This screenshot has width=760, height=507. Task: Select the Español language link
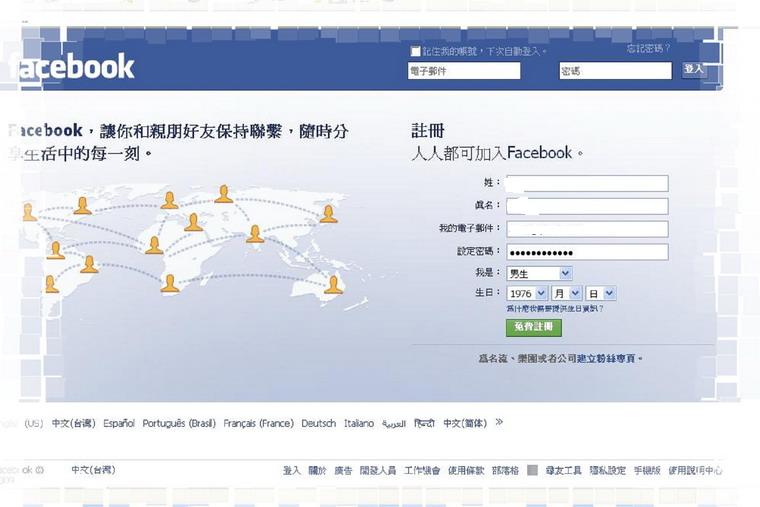pos(119,423)
